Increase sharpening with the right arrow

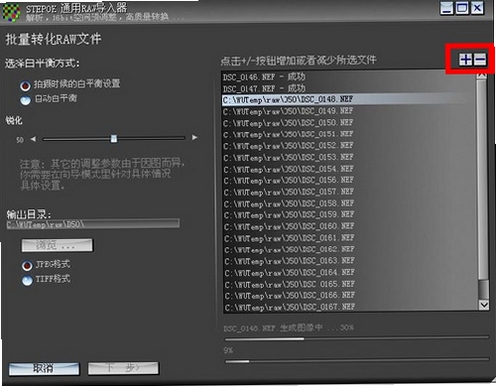[x=194, y=137]
